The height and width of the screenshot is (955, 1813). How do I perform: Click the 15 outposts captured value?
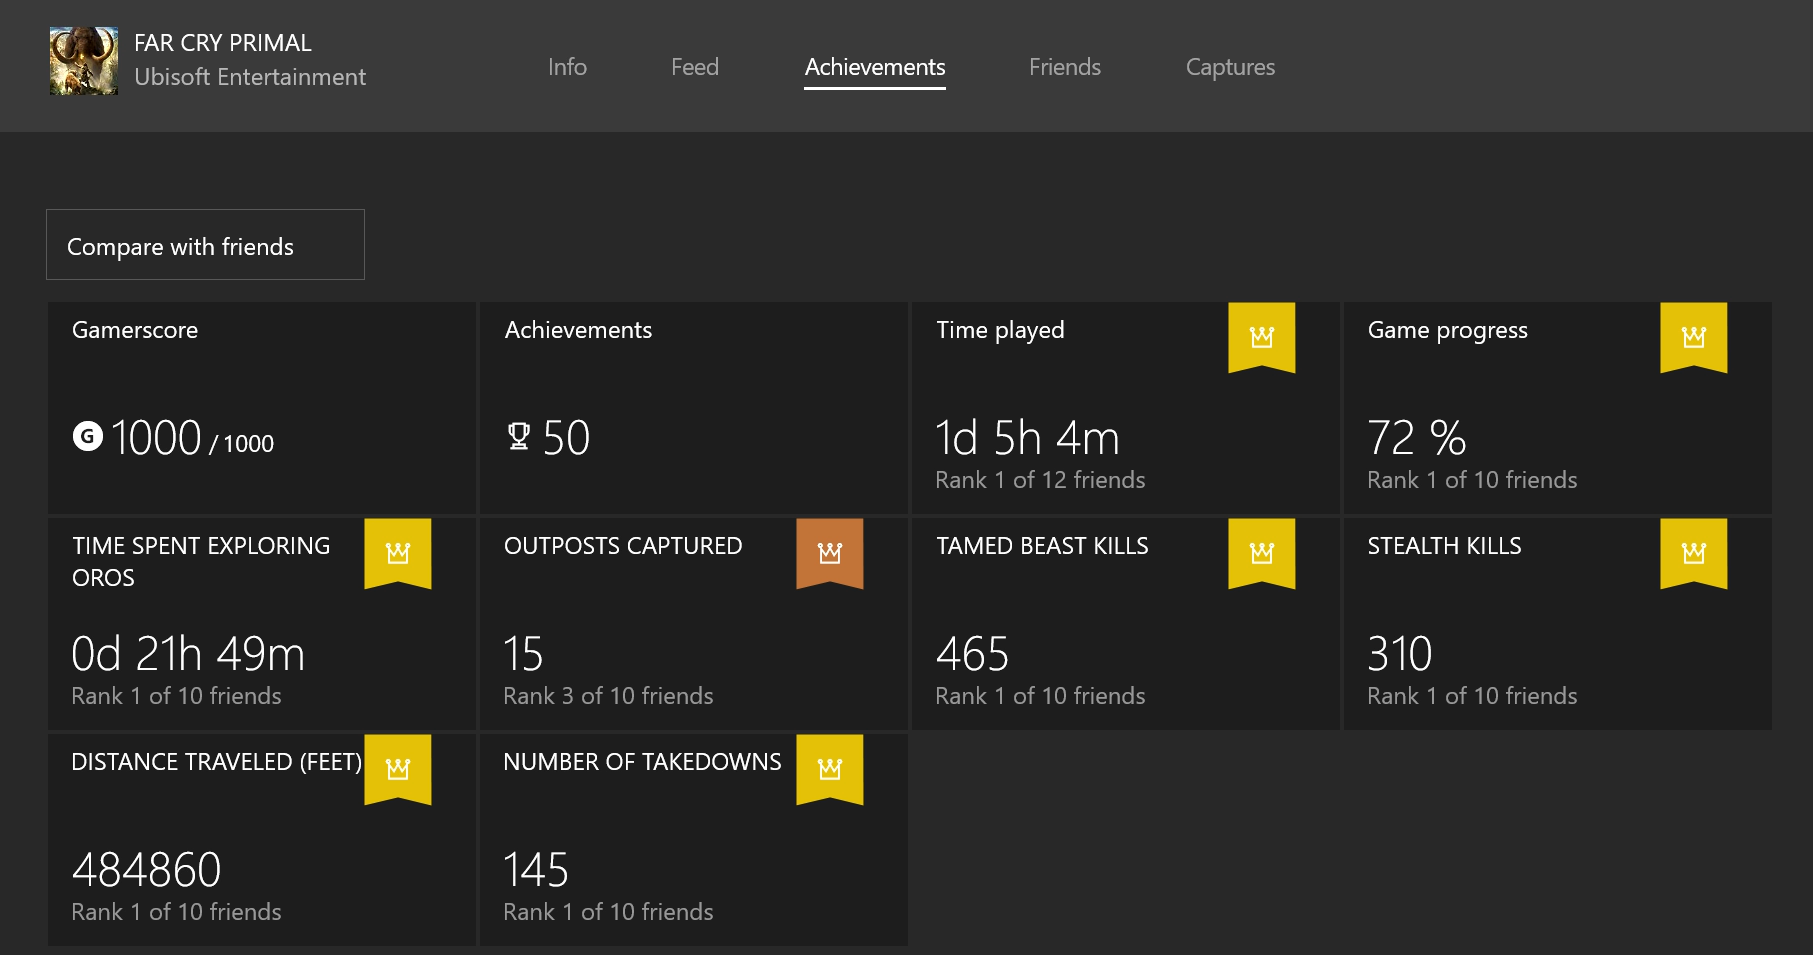pos(523,654)
